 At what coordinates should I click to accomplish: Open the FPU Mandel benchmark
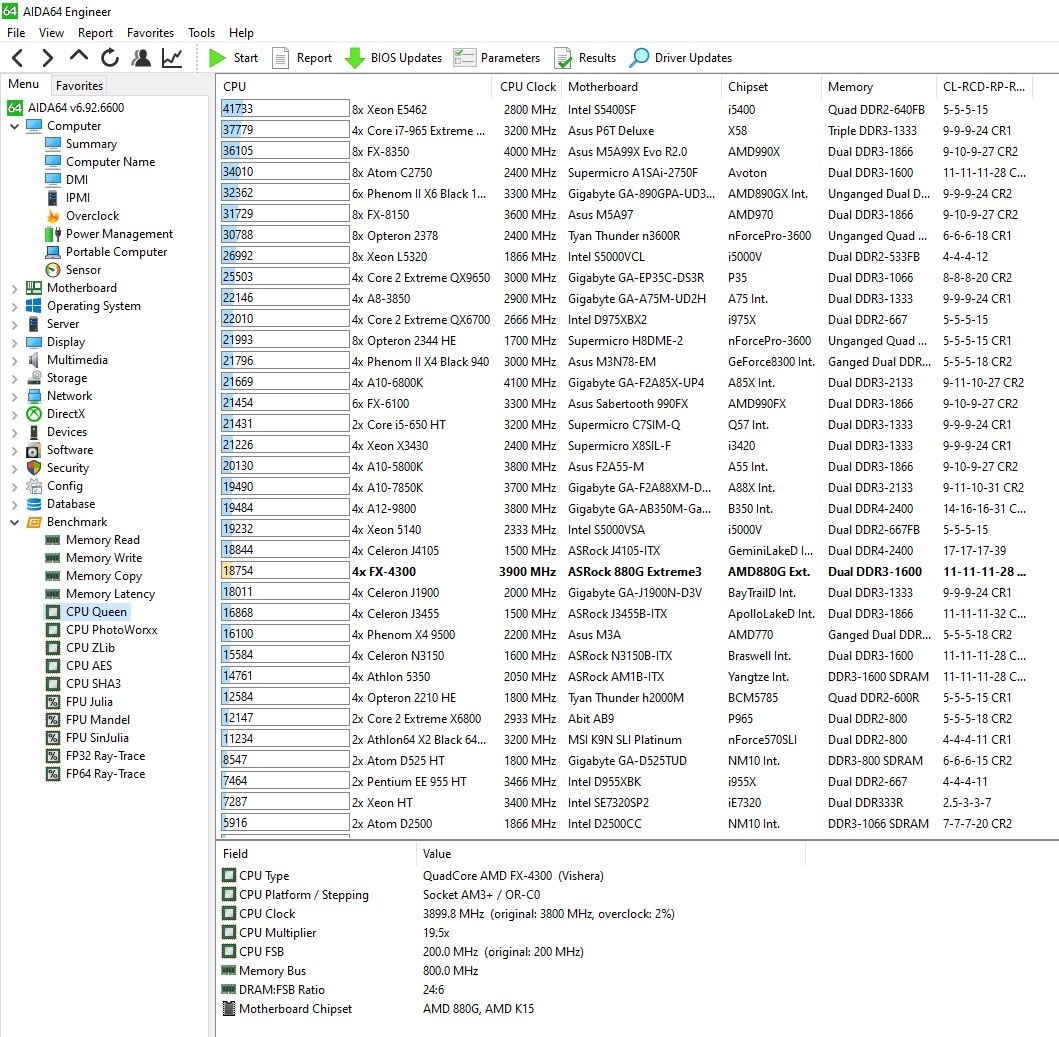(x=98, y=720)
